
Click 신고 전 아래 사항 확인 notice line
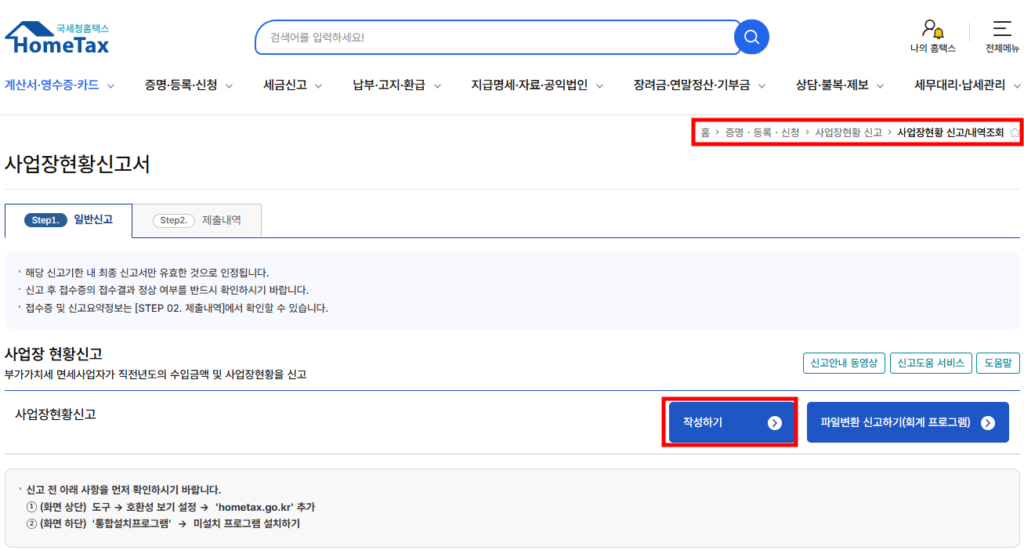123,490
